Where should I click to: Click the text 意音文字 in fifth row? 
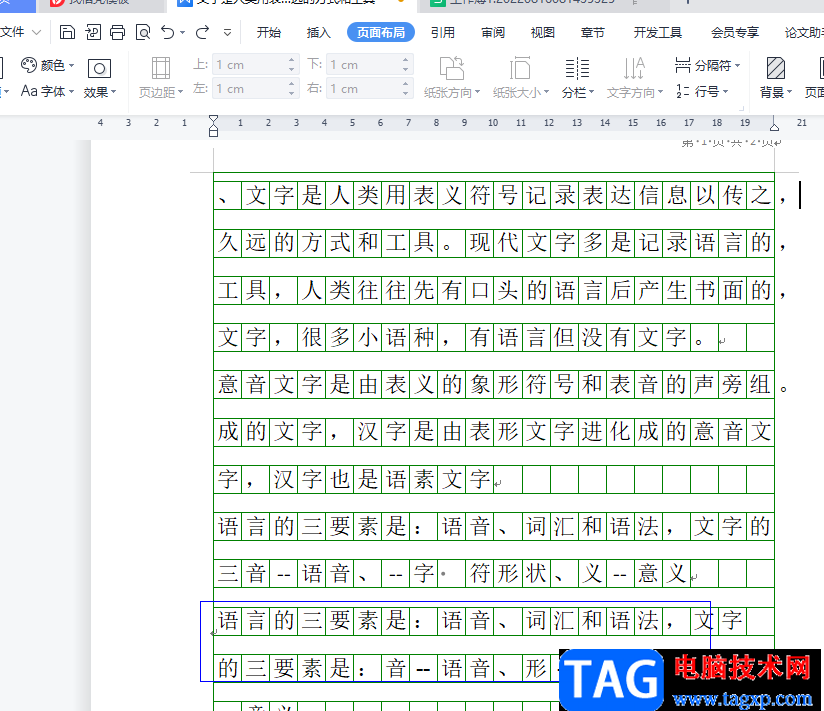click(x=270, y=385)
